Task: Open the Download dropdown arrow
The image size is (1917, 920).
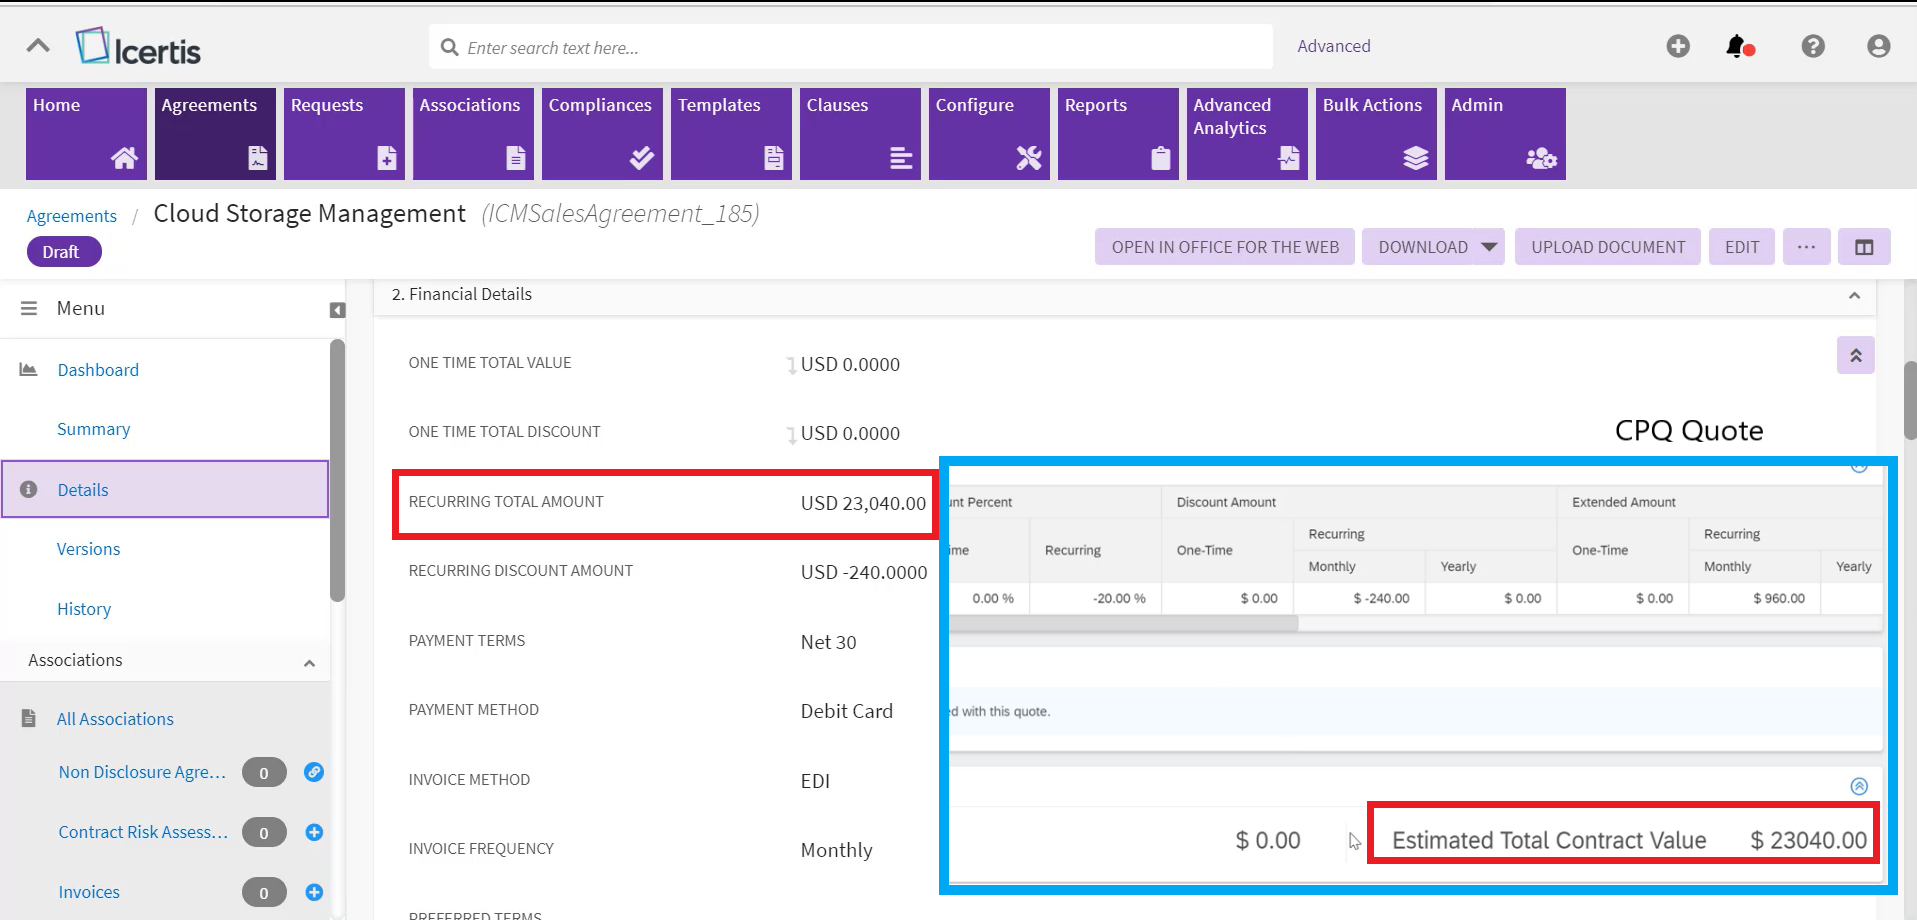Action: click(x=1488, y=247)
